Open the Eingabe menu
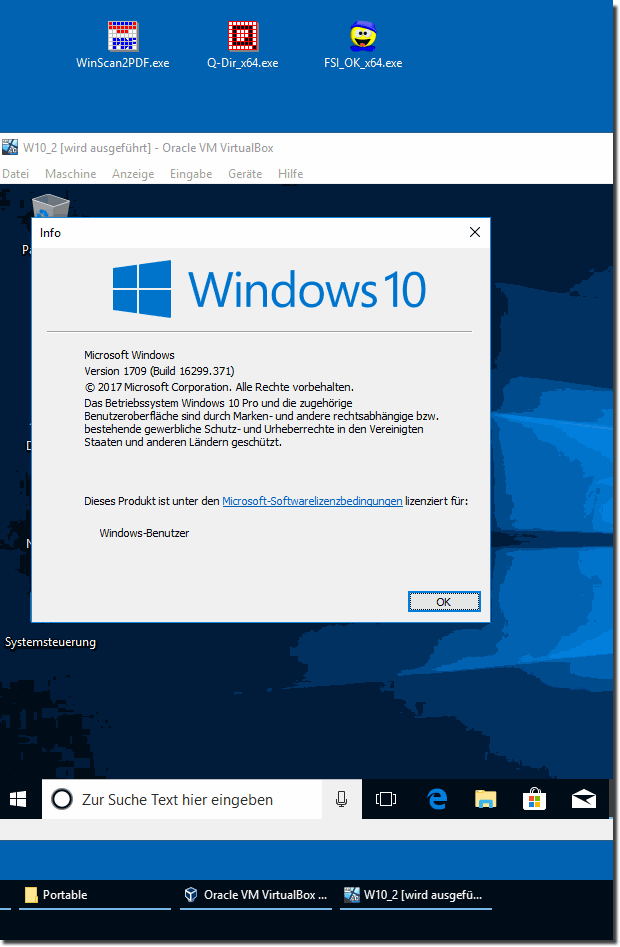The height and width of the screenshot is (947, 620). [x=191, y=174]
